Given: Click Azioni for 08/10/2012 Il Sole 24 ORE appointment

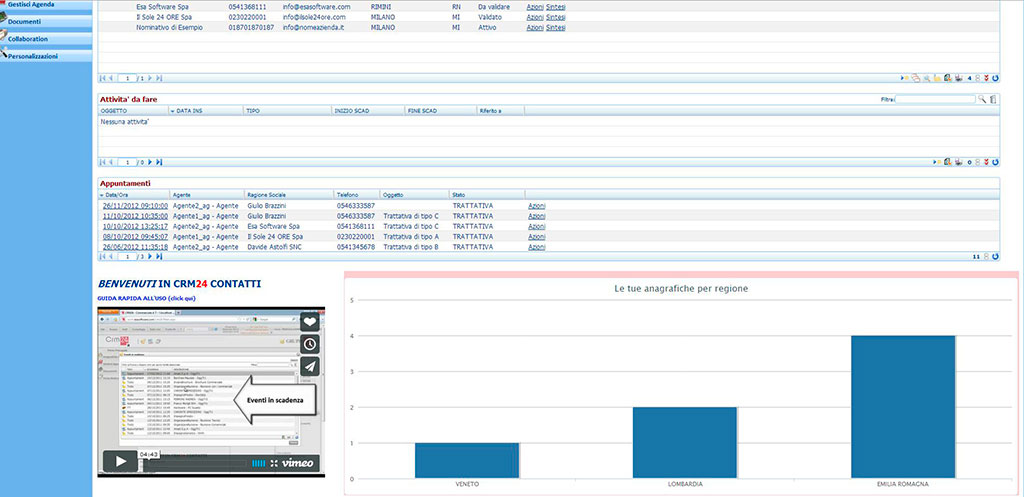Looking at the screenshot, I should coord(537,237).
